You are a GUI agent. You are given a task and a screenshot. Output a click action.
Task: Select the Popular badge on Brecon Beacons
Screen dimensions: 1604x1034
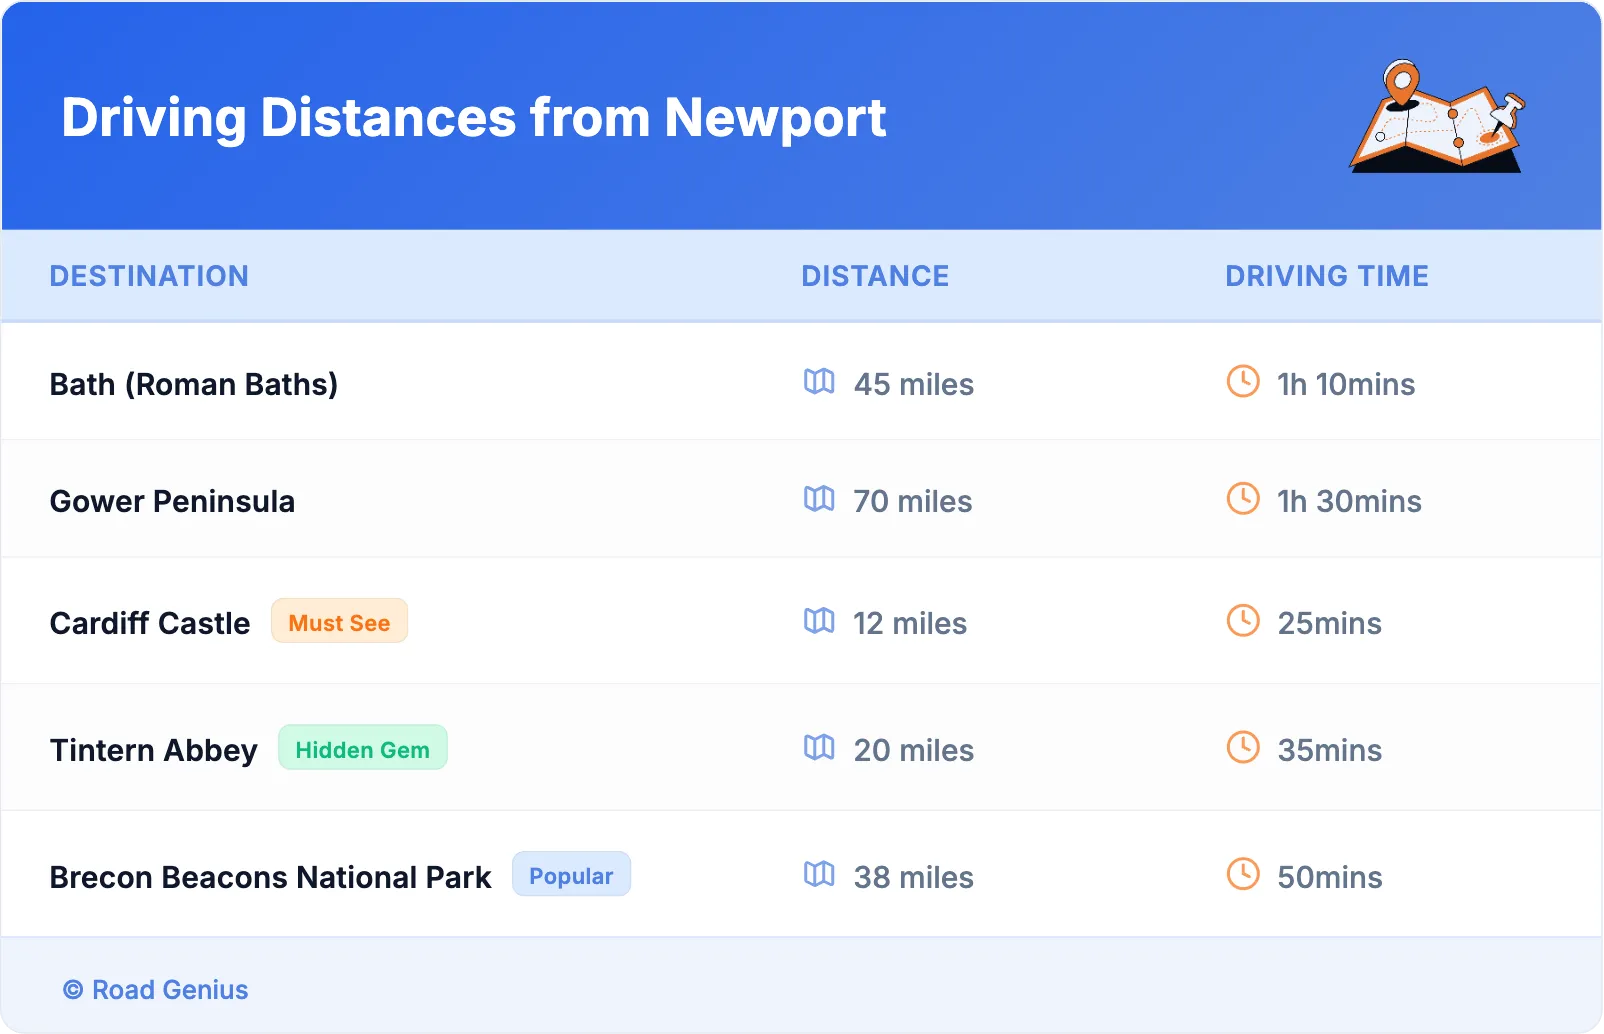pyautogui.click(x=571, y=875)
